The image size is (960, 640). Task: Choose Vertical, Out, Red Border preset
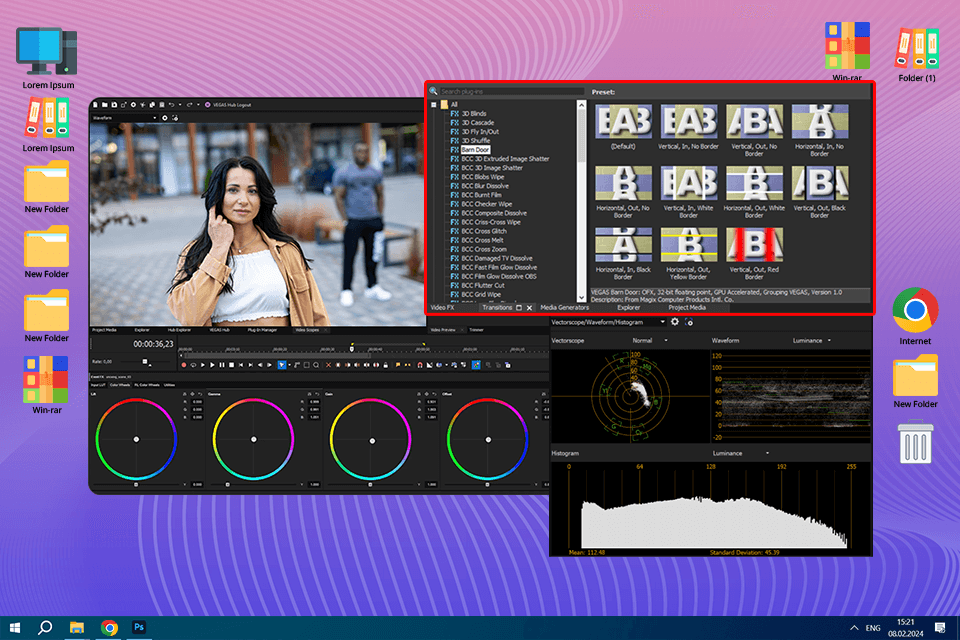point(754,244)
